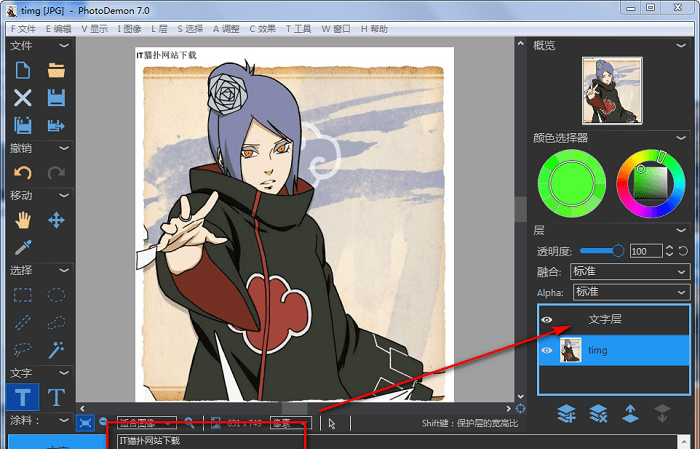Open the C 效果 menu
Image resolution: width=700 pixels, height=466 pixels.
(262, 29)
